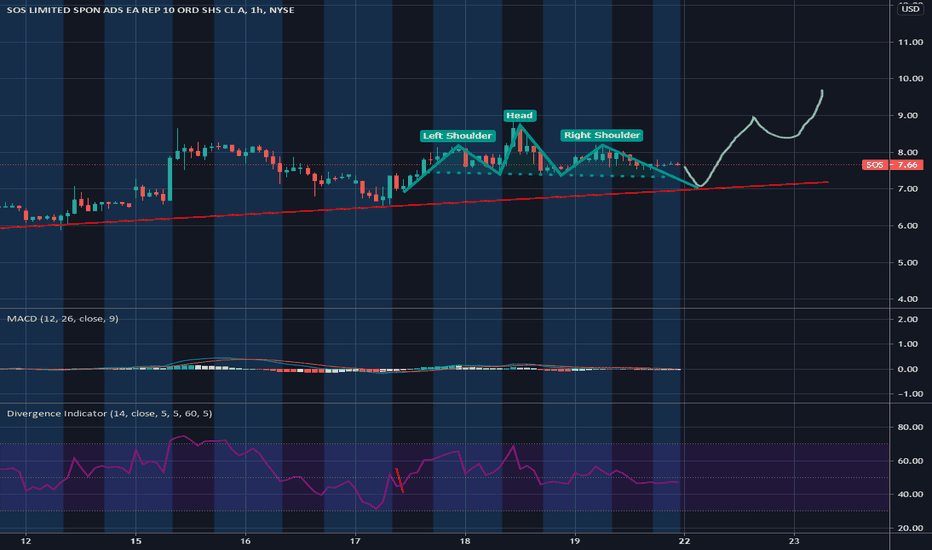Click the MACD "0.00" axis label
This screenshot has width=932, height=550.
pyautogui.click(x=910, y=369)
